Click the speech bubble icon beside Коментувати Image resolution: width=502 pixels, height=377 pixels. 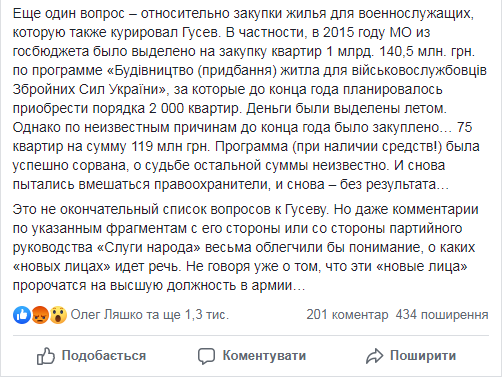point(206,356)
